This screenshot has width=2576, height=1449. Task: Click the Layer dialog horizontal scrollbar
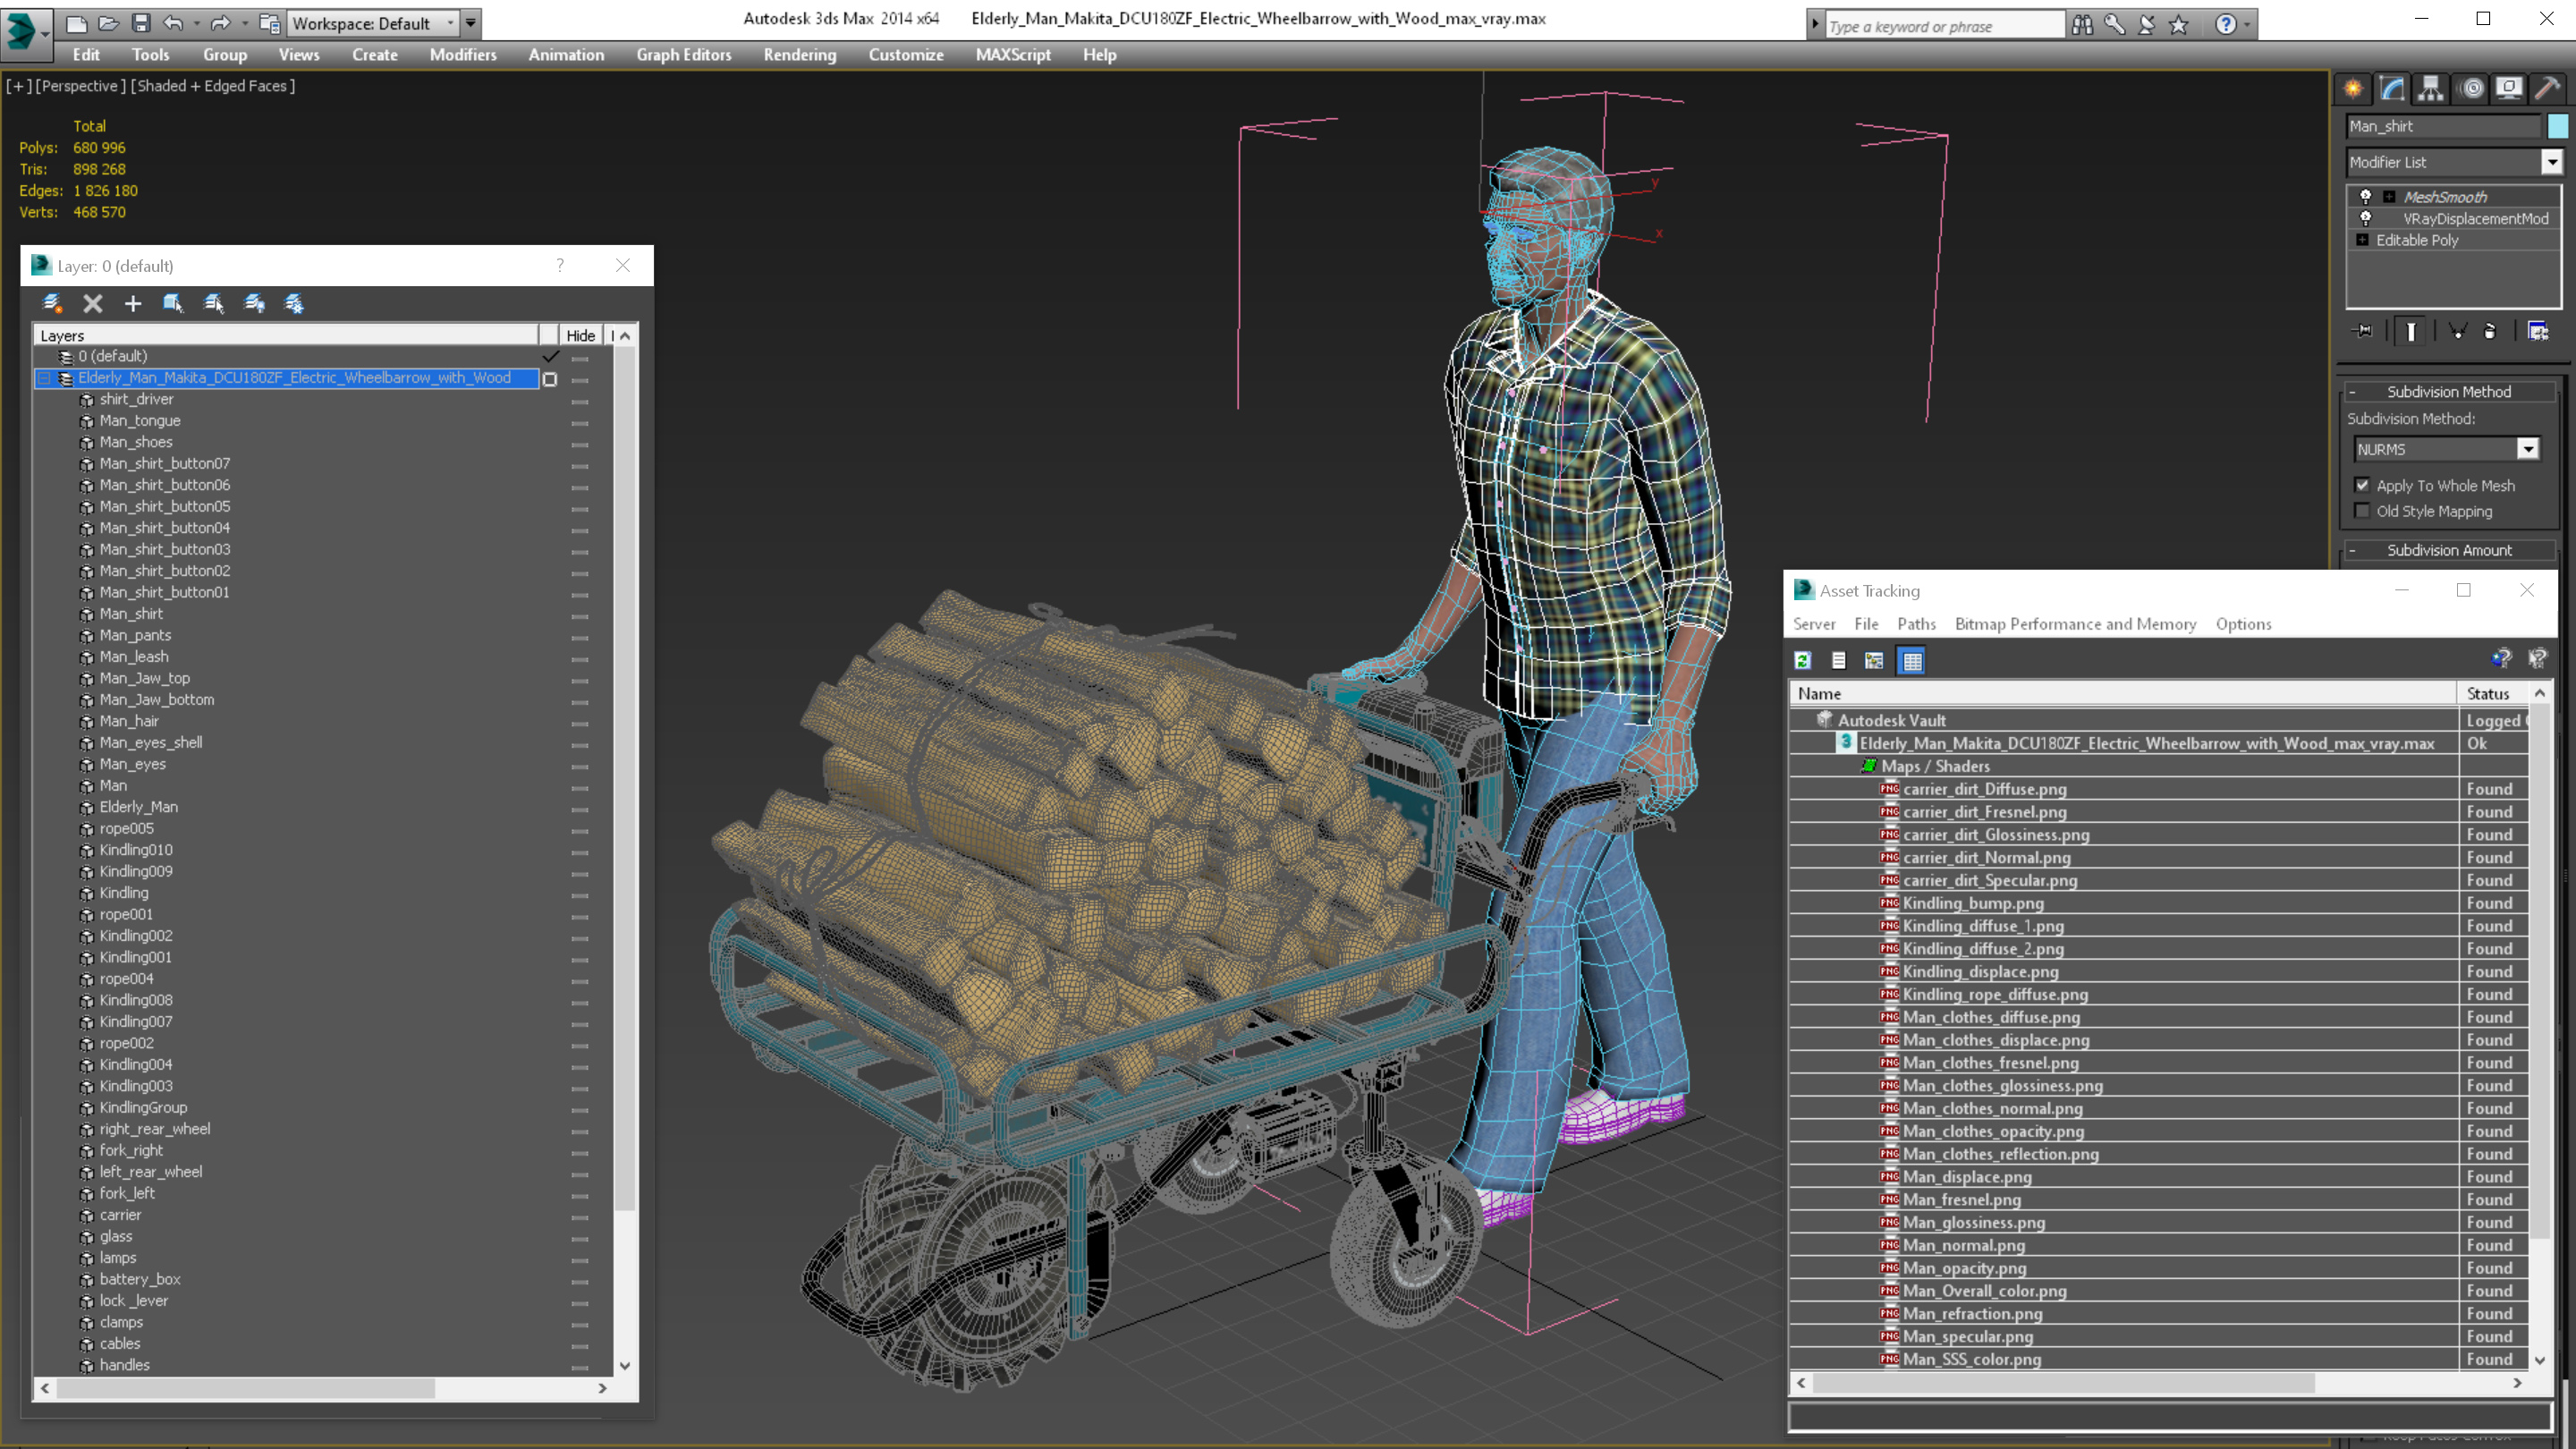pyautogui.click(x=246, y=1388)
